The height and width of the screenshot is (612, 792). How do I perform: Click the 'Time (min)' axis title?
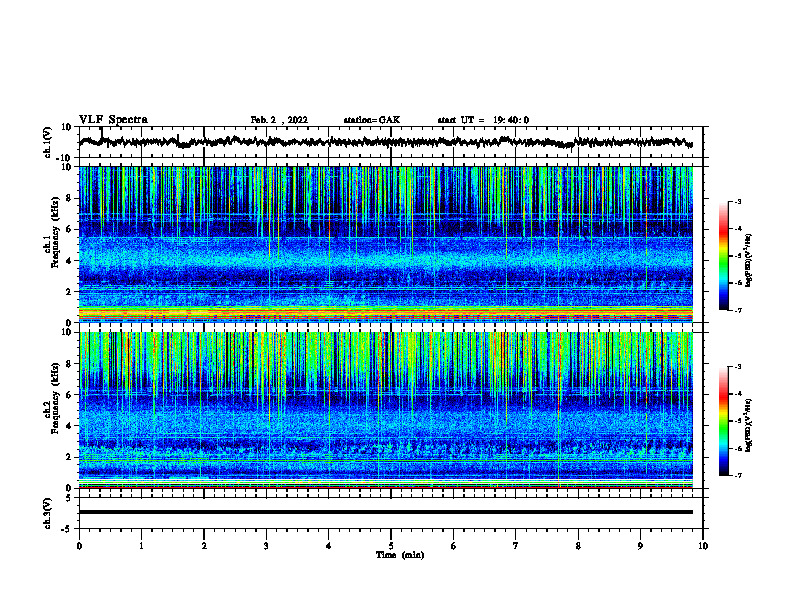point(400,555)
